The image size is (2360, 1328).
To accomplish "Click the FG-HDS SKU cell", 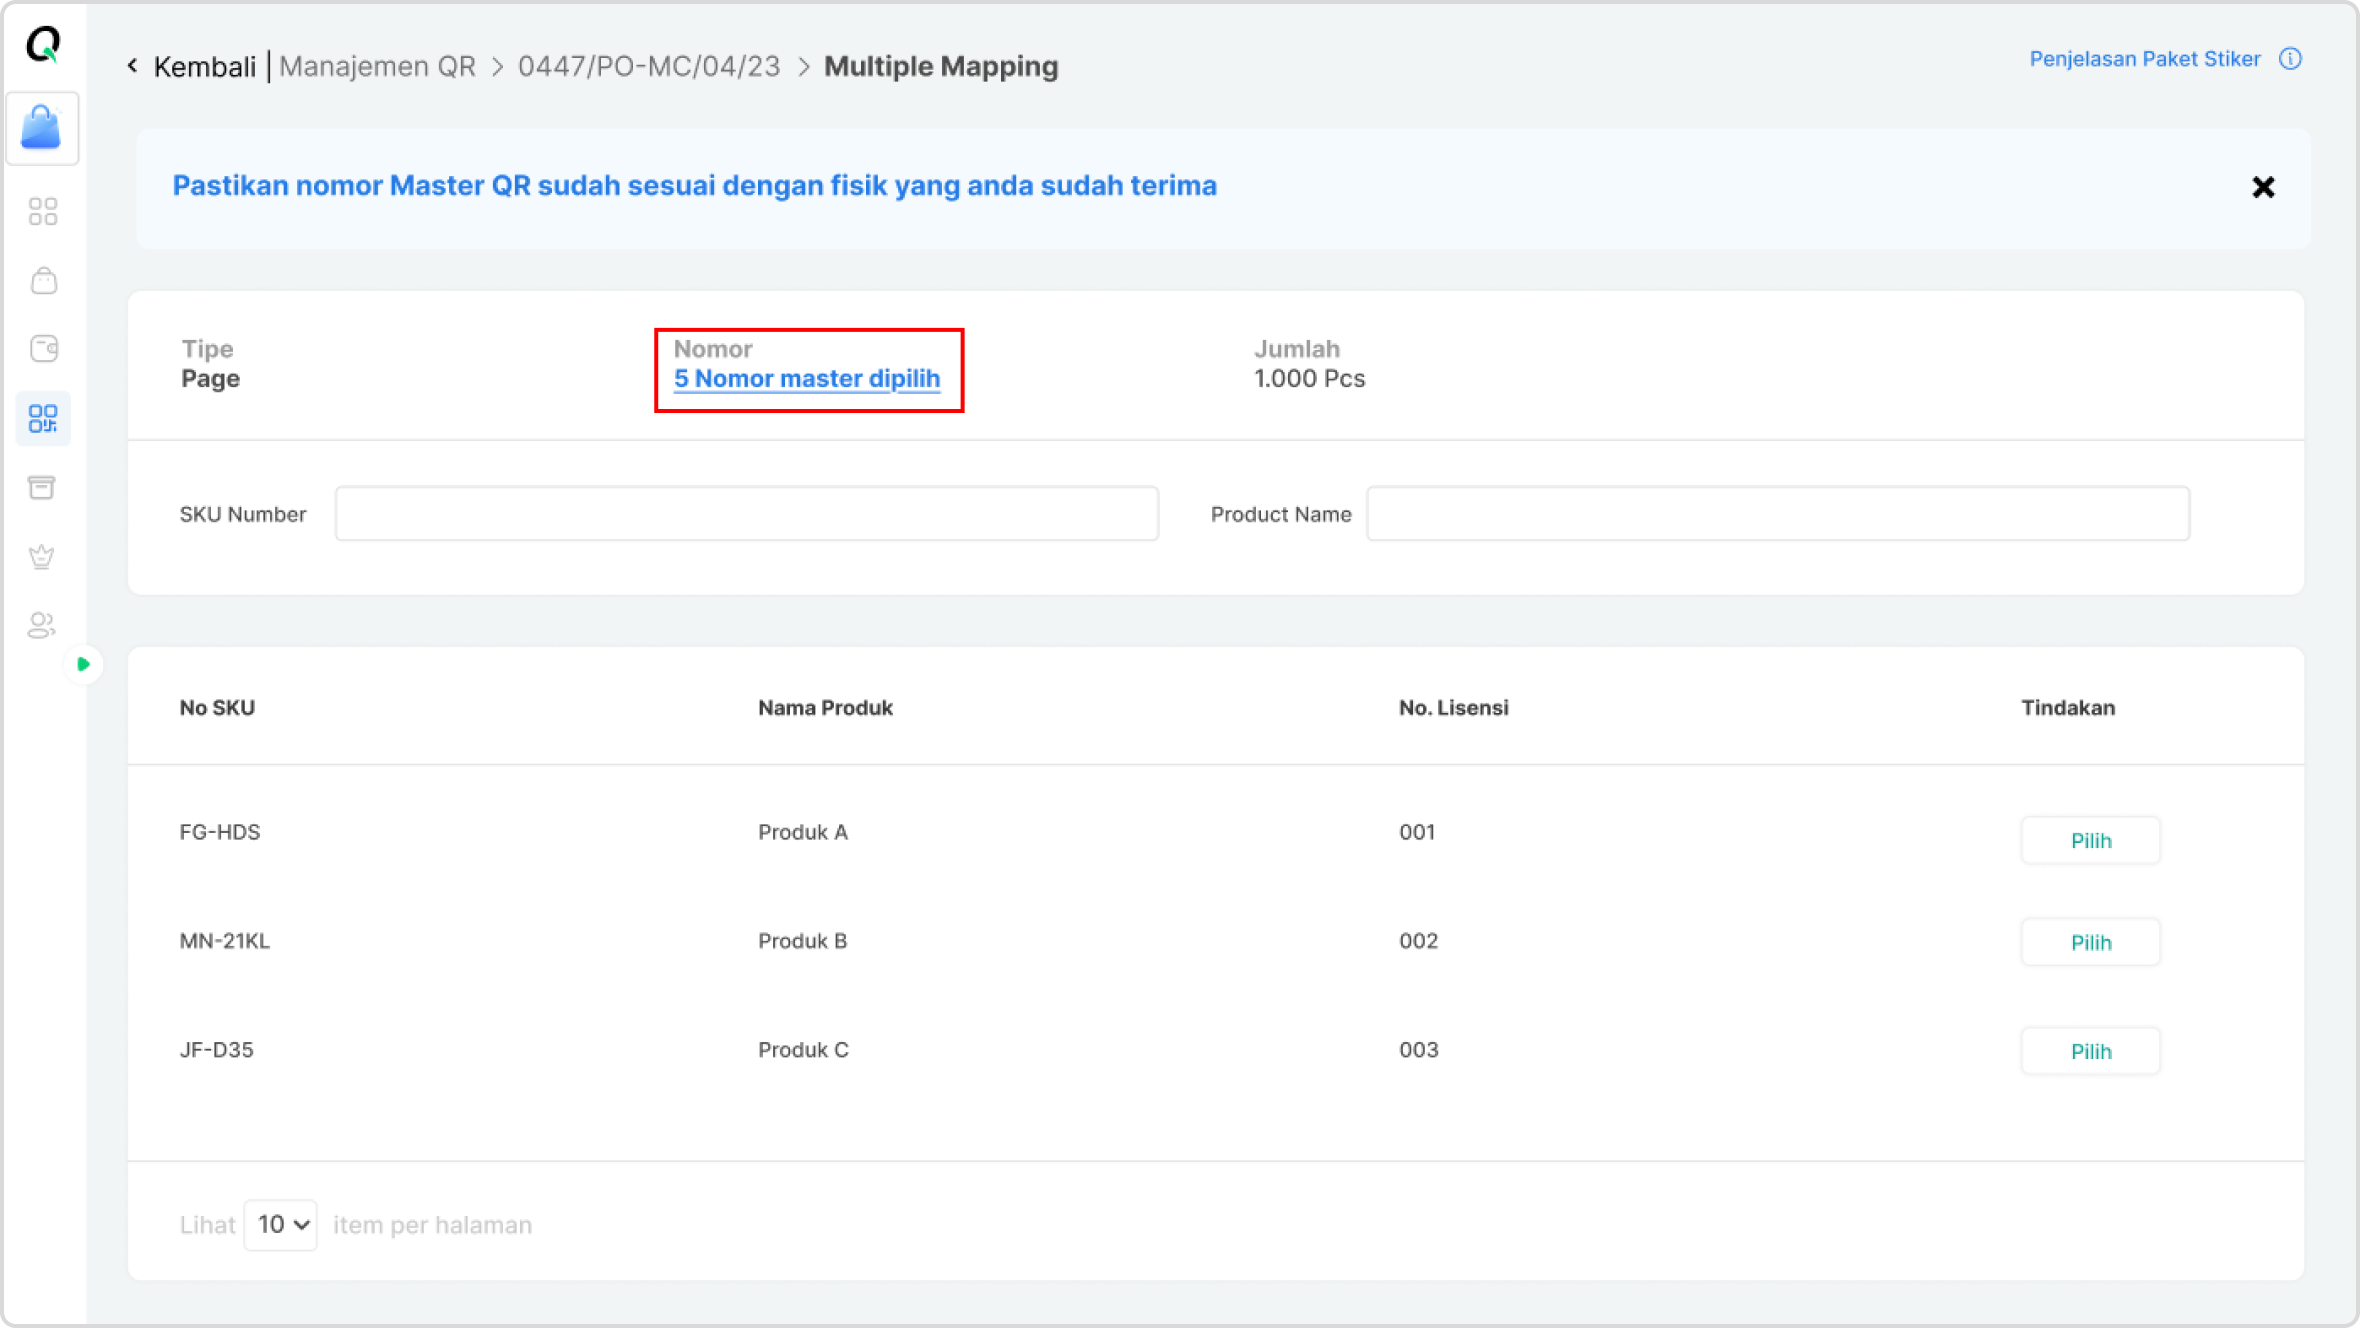I will pos(220,832).
